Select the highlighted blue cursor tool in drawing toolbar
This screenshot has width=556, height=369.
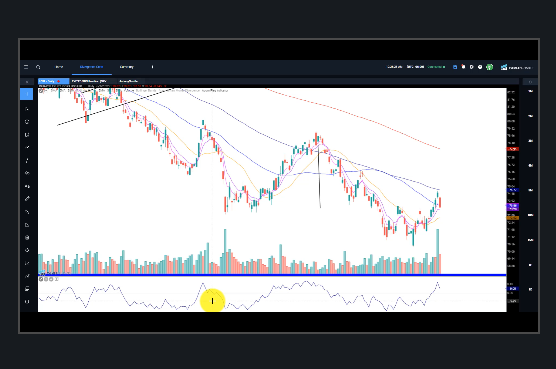pyautogui.click(x=27, y=94)
